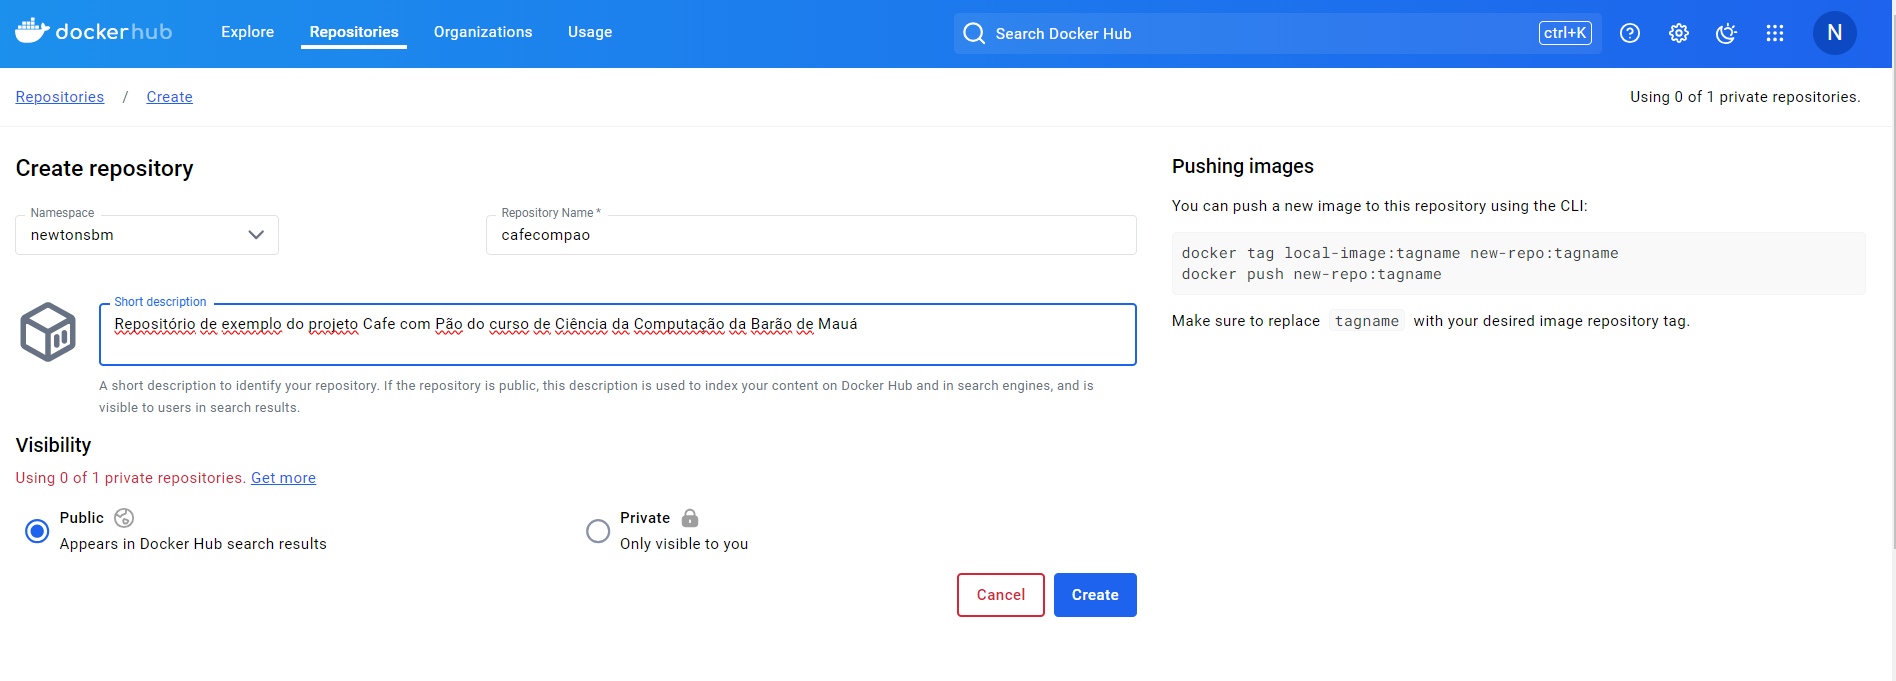This screenshot has width=1896, height=681.
Task: Click the docker tag command line
Action: 1400,253
